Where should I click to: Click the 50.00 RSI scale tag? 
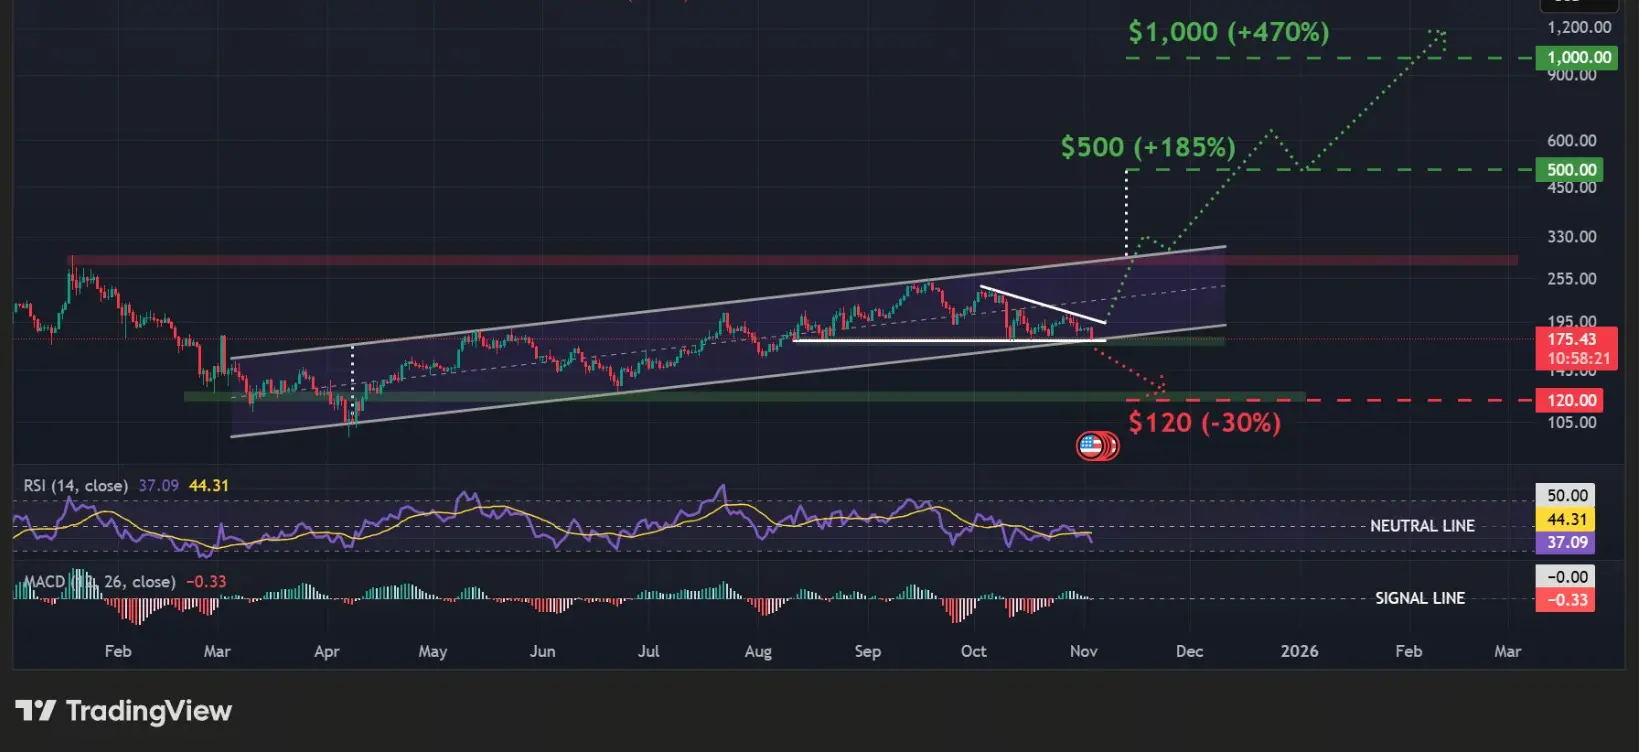pos(1566,496)
